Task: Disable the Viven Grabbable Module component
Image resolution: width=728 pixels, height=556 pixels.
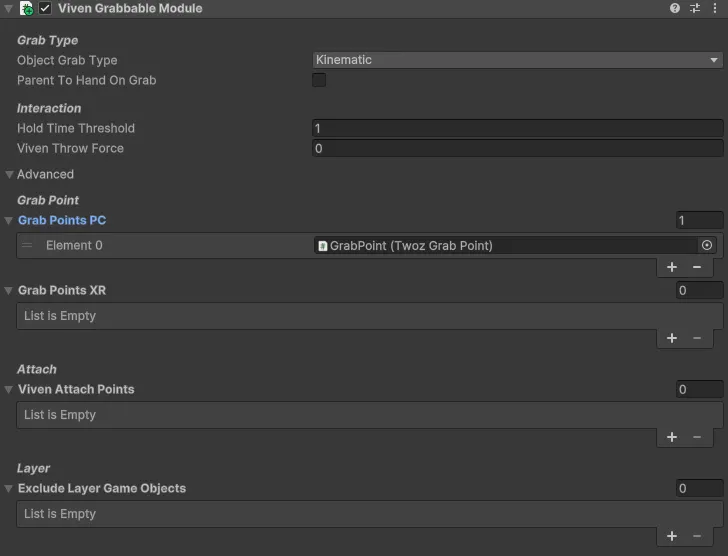Action: click(x=45, y=8)
